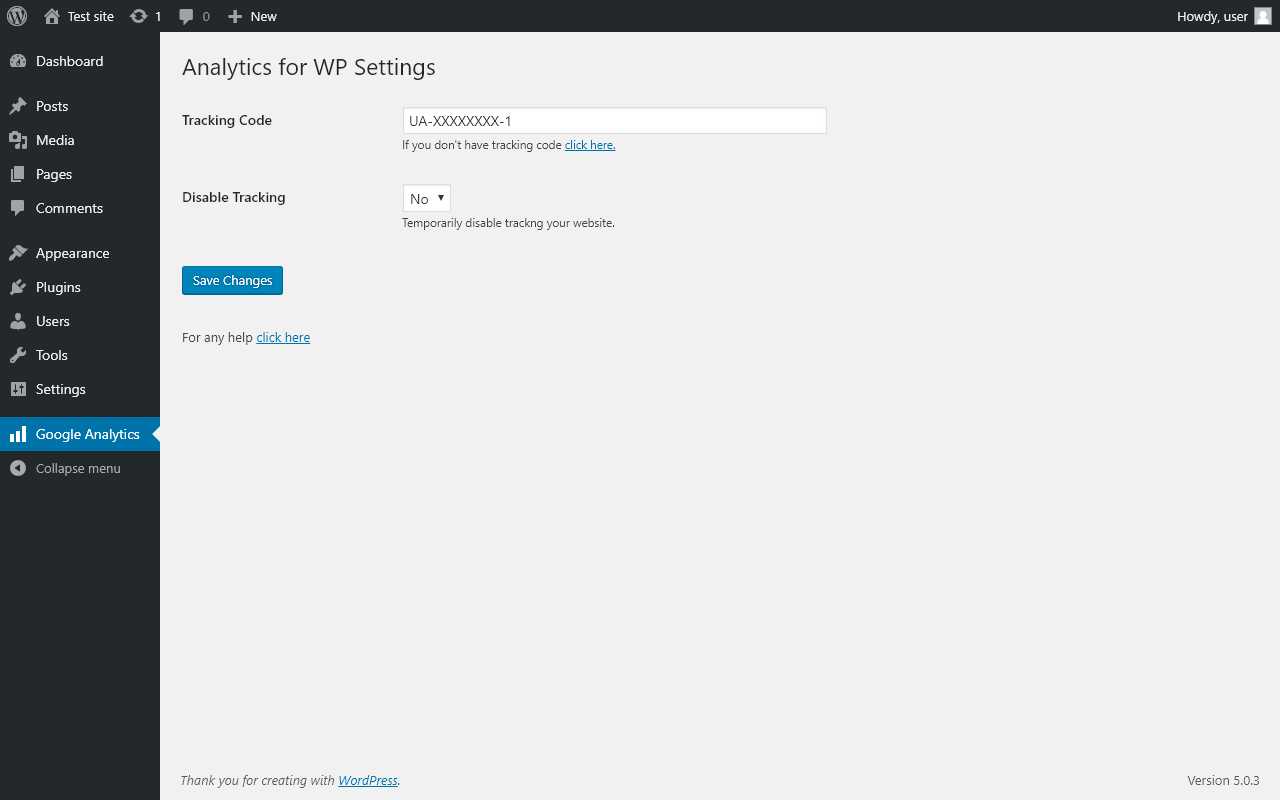The width and height of the screenshot is (1280, 800).
Task: Click the Pages icon in the sidebar
Action: [18, 174]
